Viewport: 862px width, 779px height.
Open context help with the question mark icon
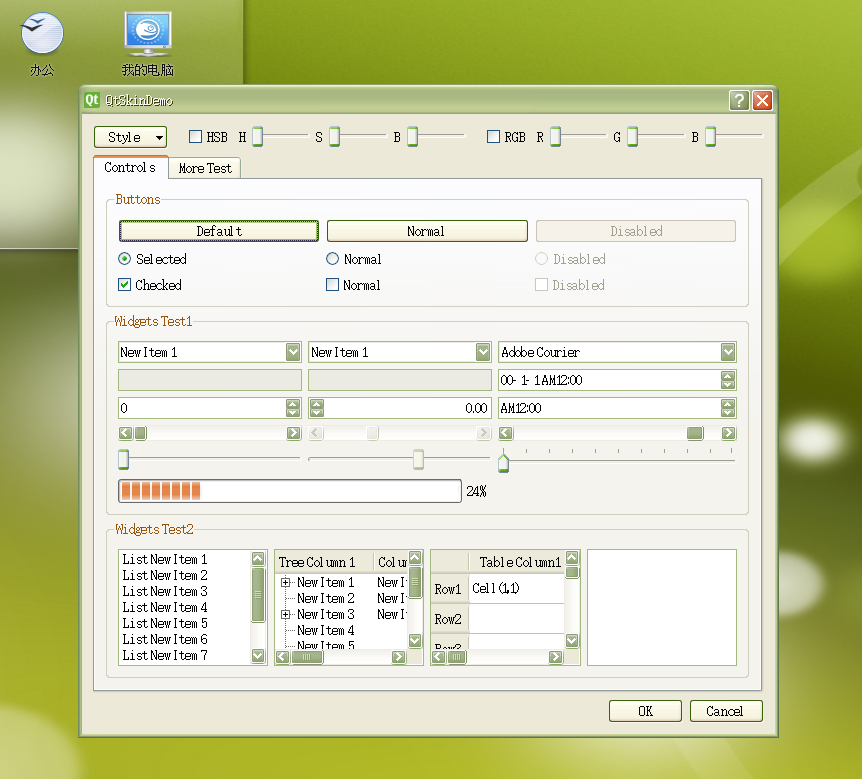click(x=737, y=100)
